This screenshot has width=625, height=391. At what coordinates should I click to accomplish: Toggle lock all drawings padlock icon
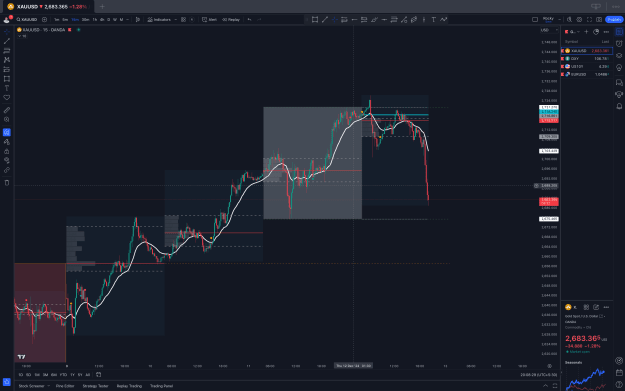pos(7,151)
